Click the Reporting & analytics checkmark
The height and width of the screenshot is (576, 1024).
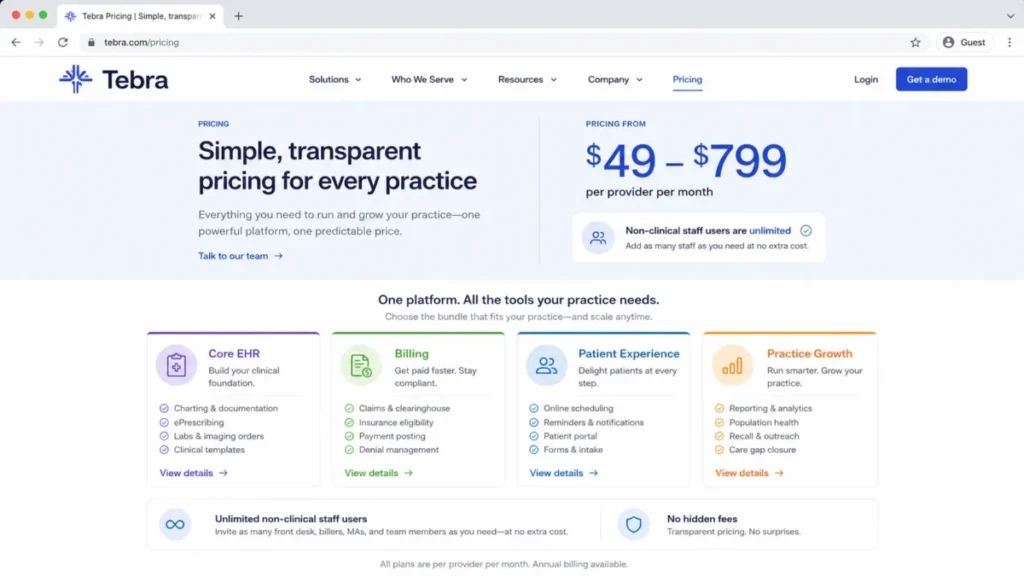tap(719, 408)
